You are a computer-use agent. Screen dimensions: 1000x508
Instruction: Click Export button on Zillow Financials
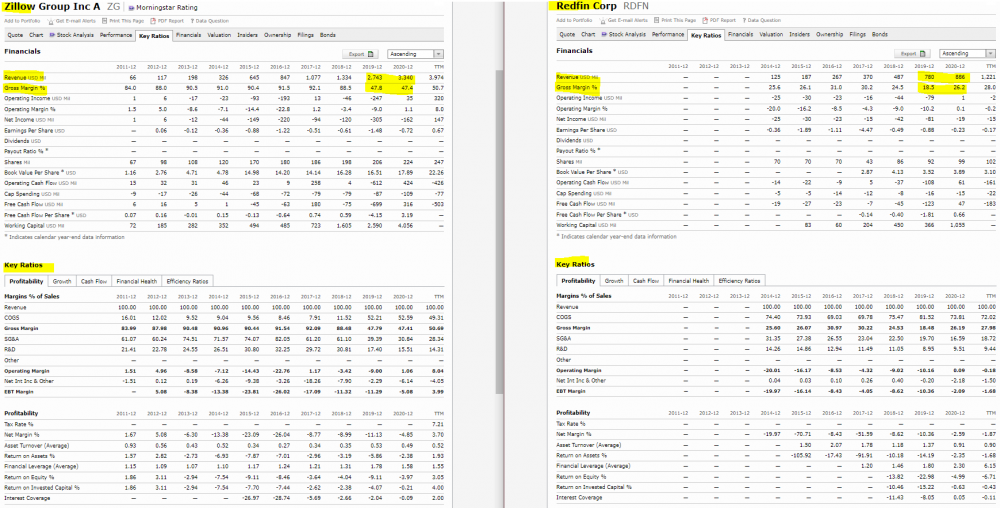click(x=360, y=54)
